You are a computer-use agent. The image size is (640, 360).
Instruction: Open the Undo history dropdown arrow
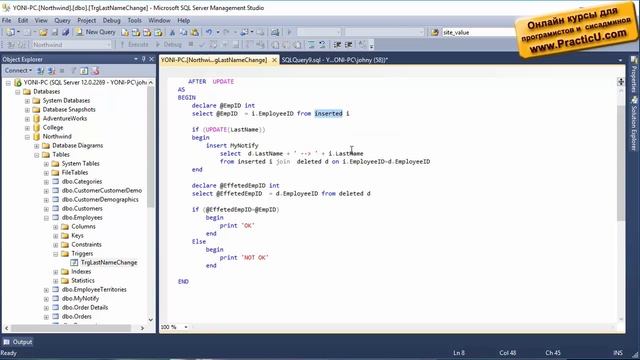click(218, 32)
